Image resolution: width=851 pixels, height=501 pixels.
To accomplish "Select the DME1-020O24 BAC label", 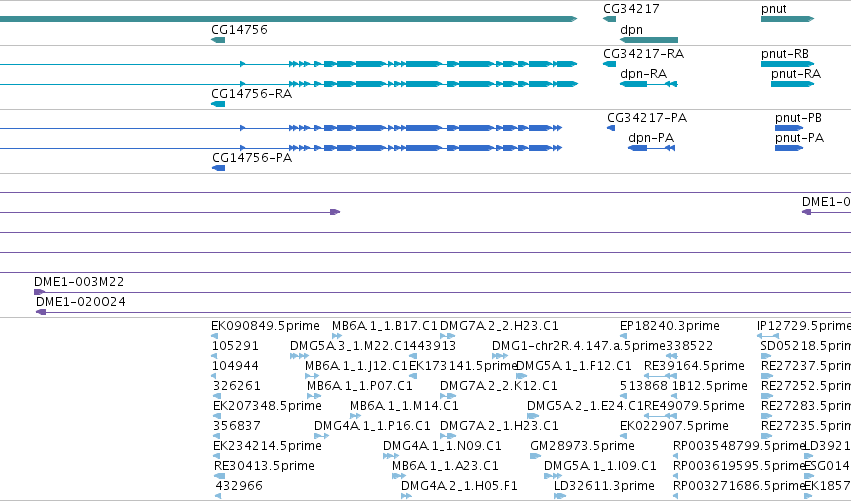I will point(80,302).
